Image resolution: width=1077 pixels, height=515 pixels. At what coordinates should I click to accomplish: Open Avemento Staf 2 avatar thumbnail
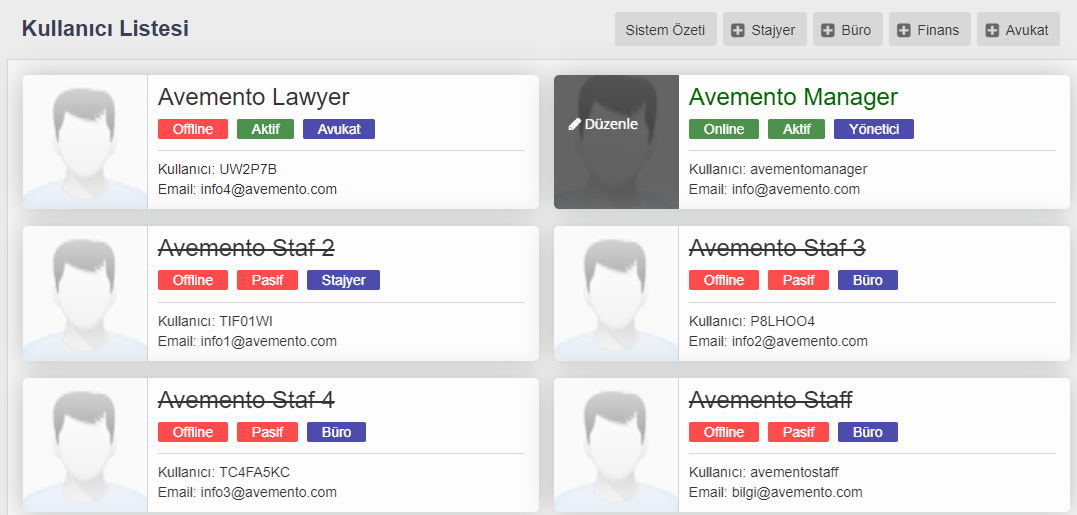[85, 294]
